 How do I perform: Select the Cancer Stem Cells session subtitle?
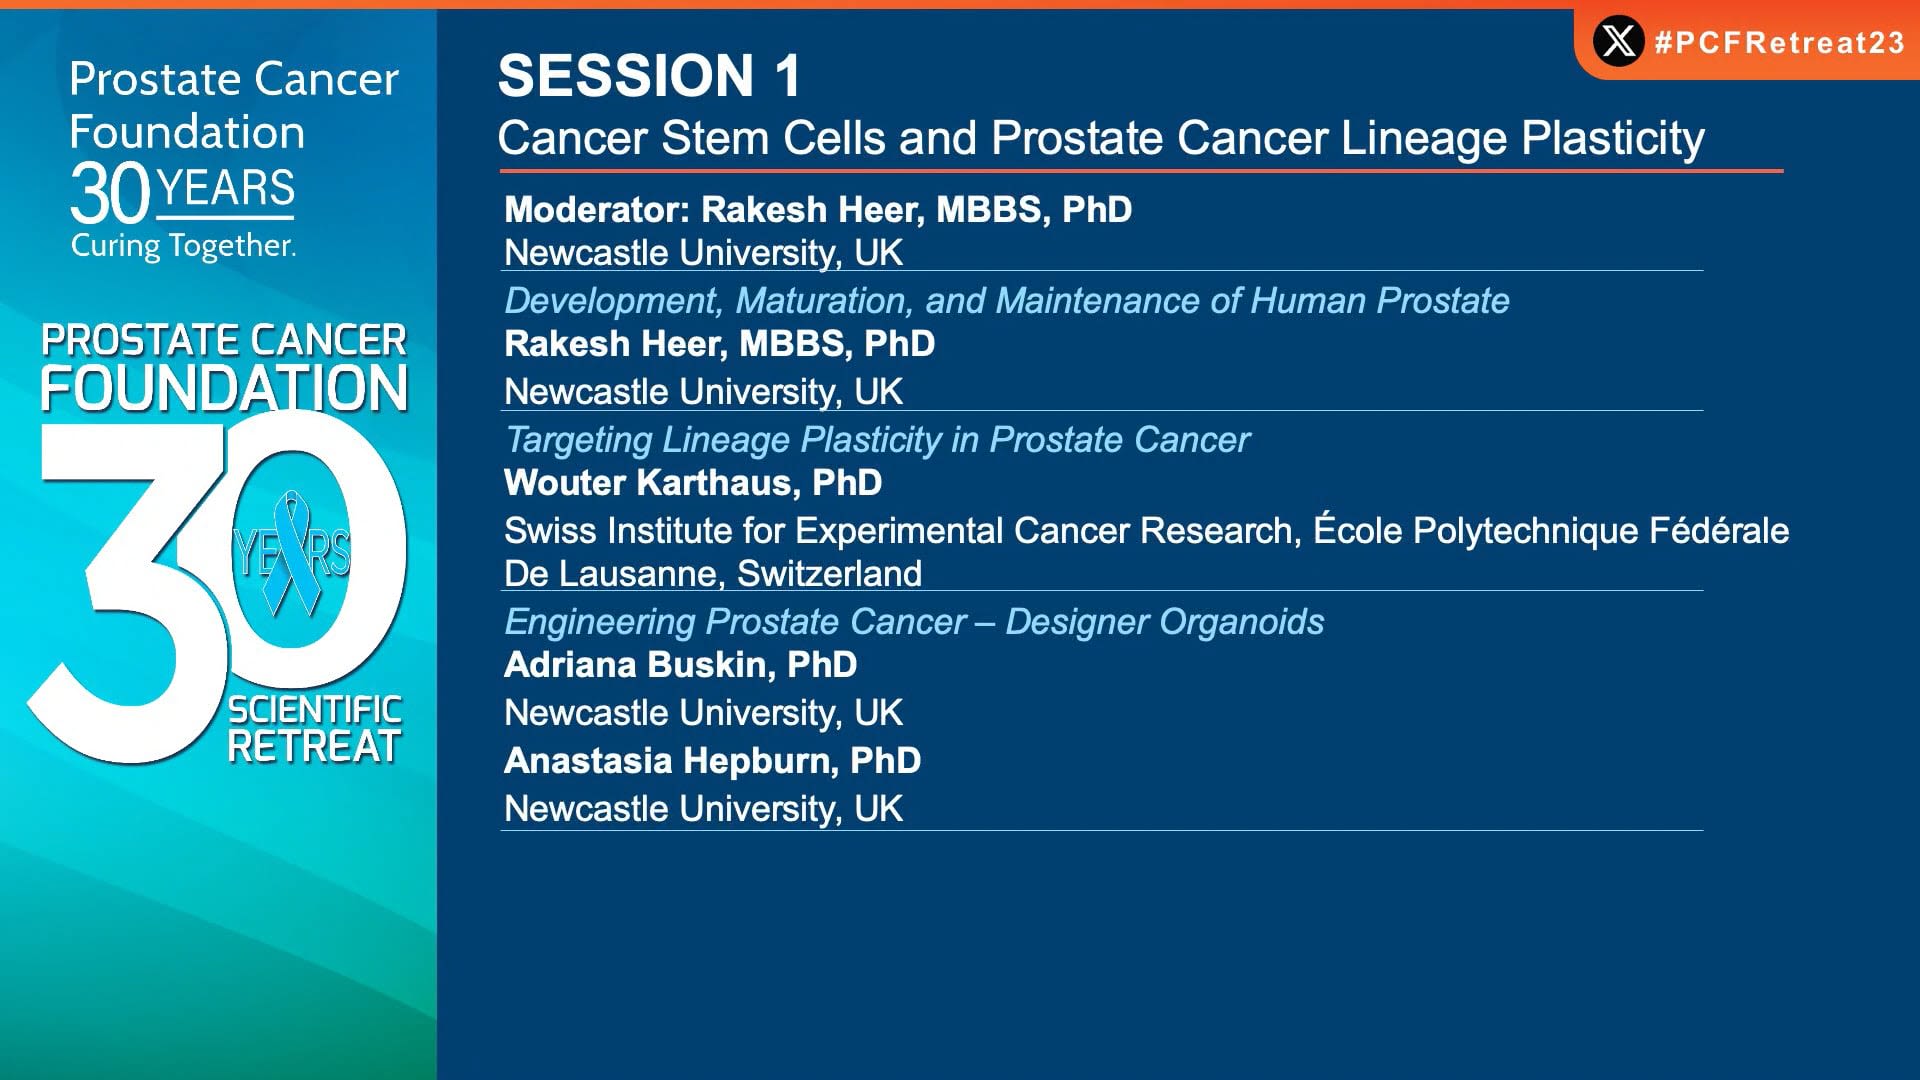point(1101,138)
